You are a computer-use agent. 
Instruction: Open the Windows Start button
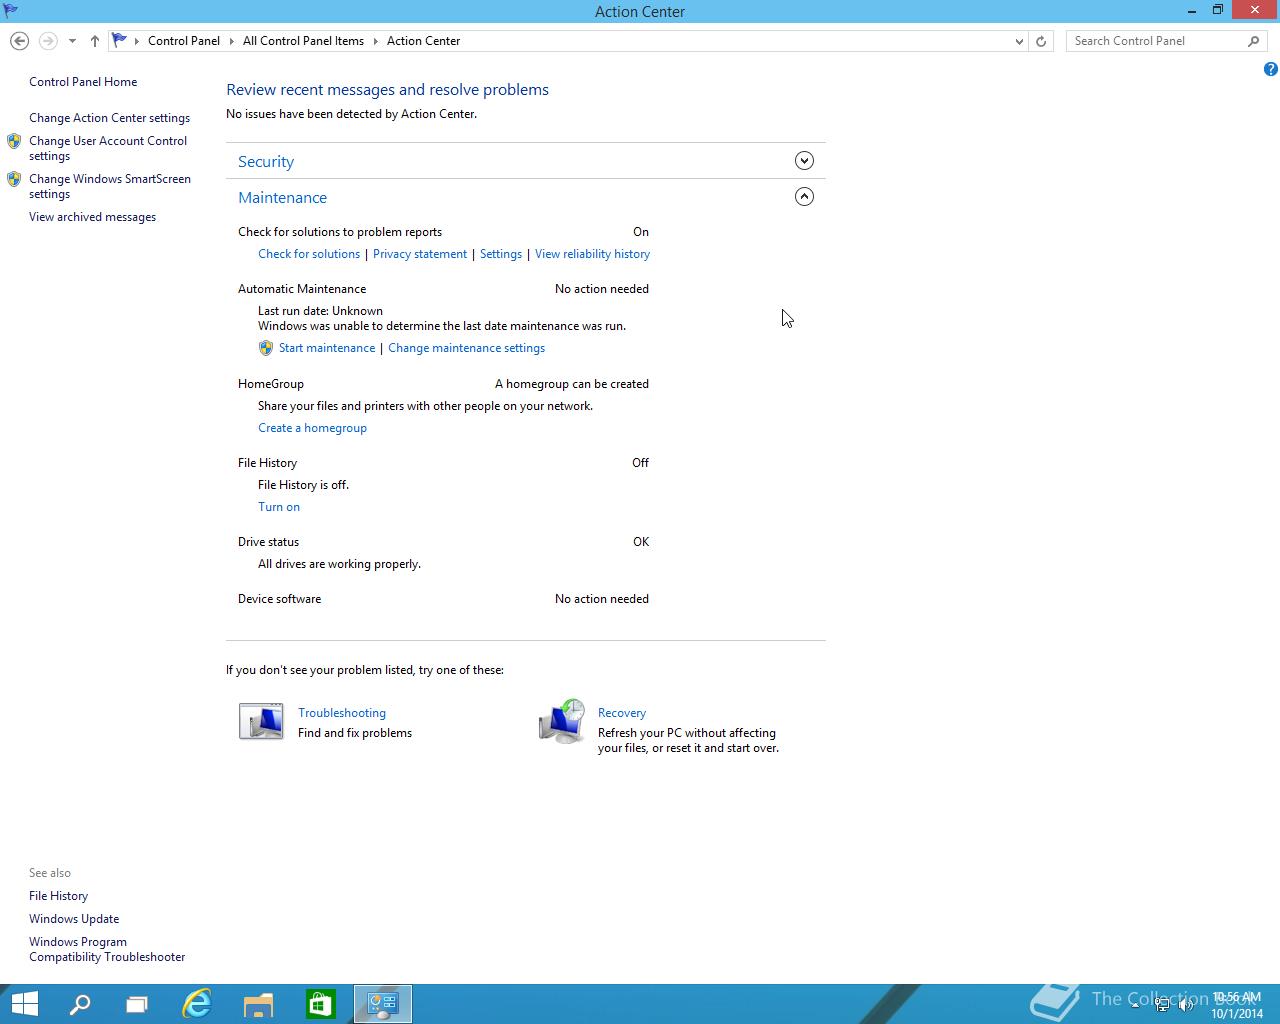point(24,1004)
